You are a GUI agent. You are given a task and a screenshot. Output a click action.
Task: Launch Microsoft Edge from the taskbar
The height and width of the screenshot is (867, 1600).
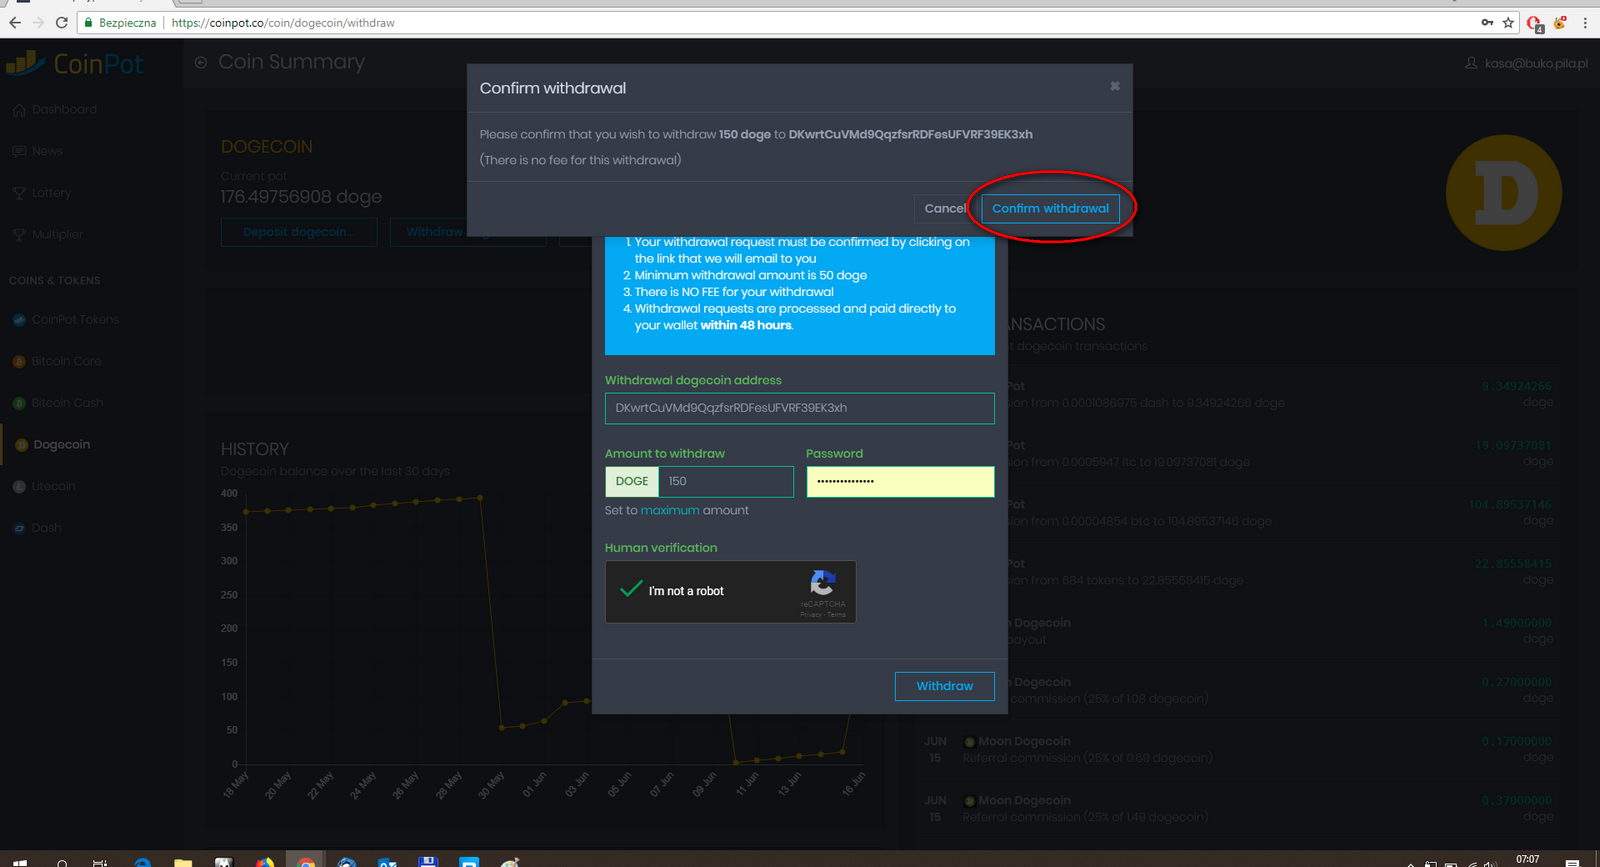[x=142, y=862]
